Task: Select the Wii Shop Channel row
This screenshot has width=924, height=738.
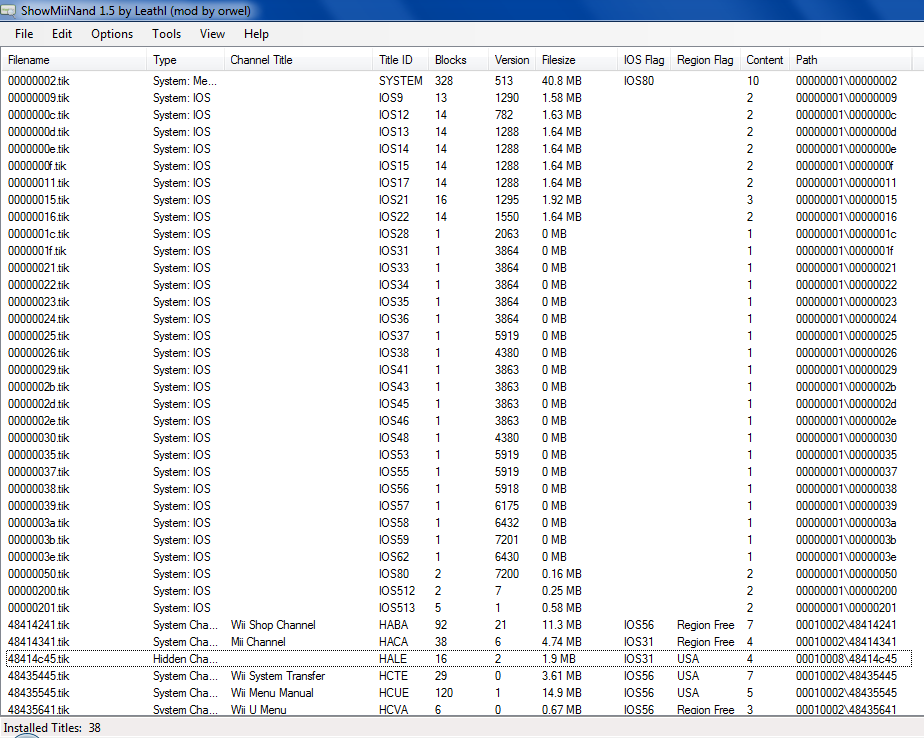Action: [272, 625]
